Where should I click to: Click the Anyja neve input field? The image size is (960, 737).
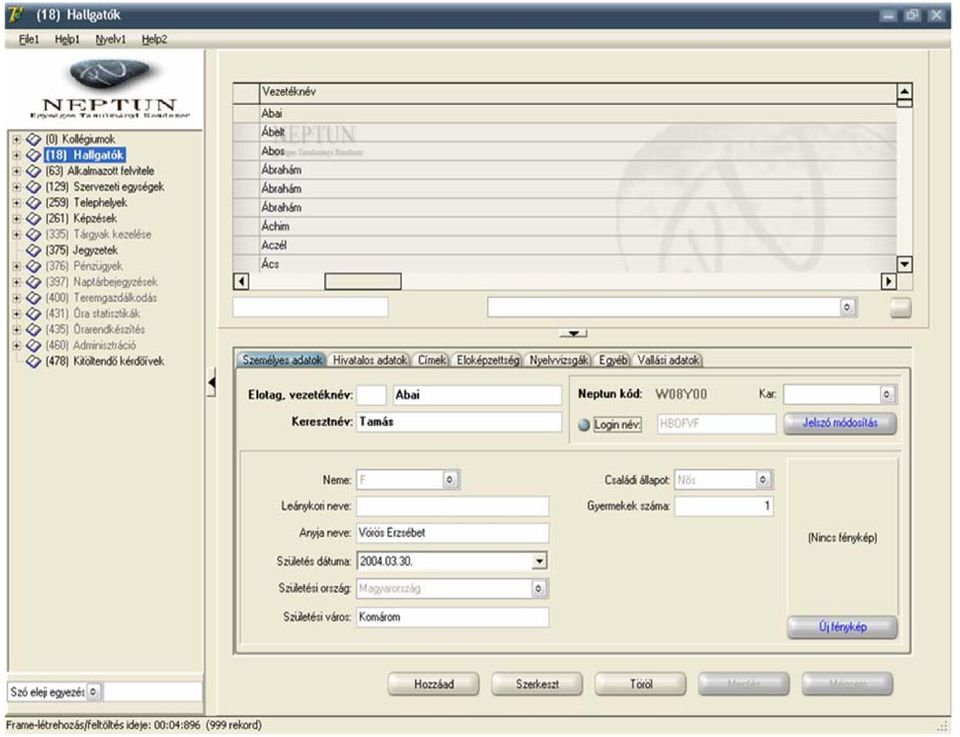tap(452, 533)
